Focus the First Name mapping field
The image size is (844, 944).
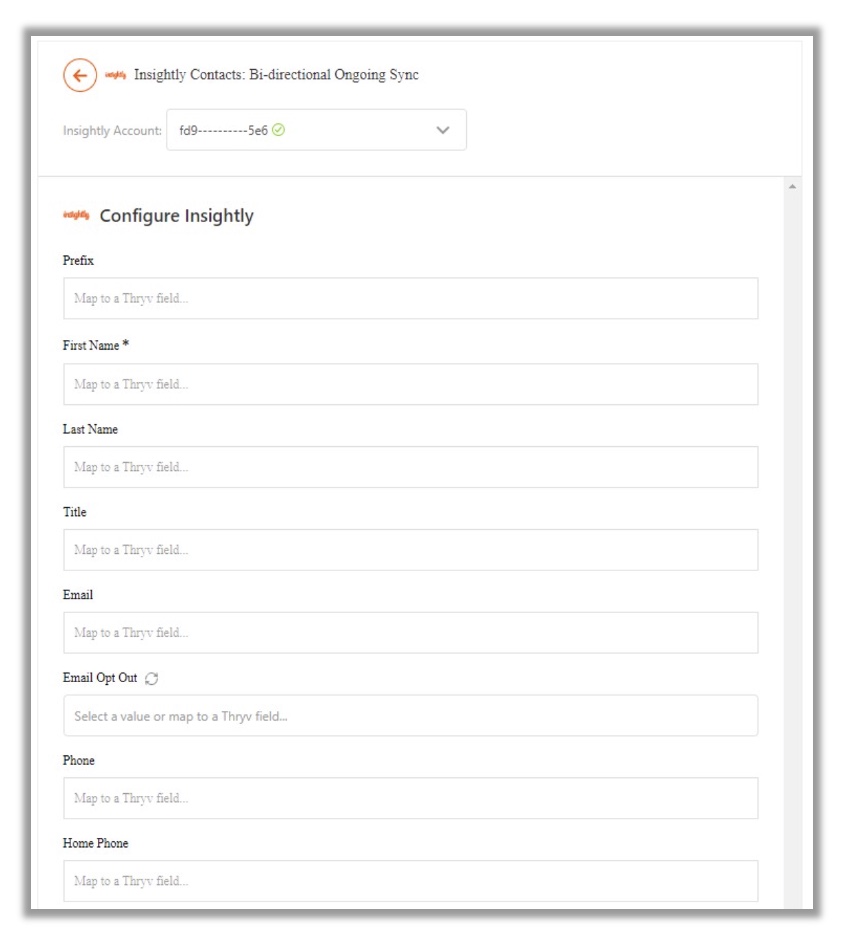tap(410, 384)
